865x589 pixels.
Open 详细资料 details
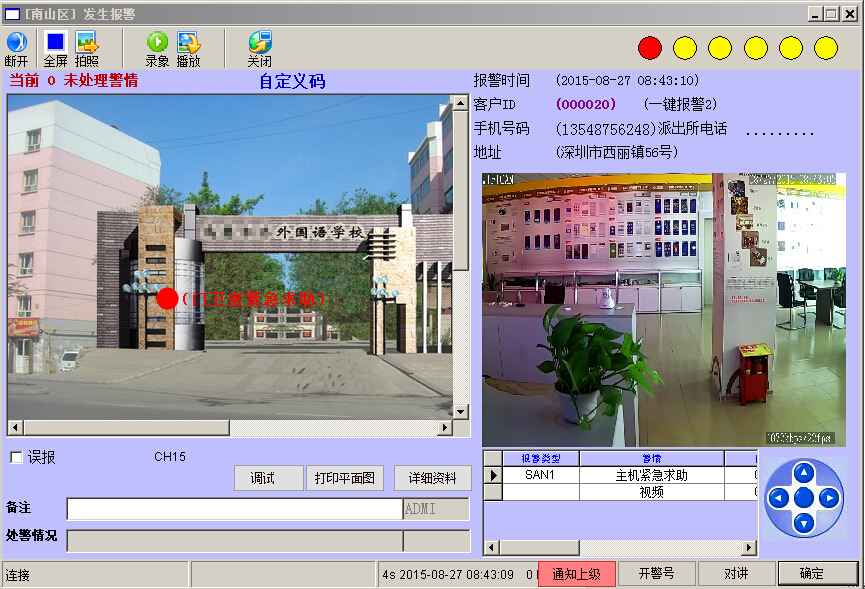click(432, 478)
